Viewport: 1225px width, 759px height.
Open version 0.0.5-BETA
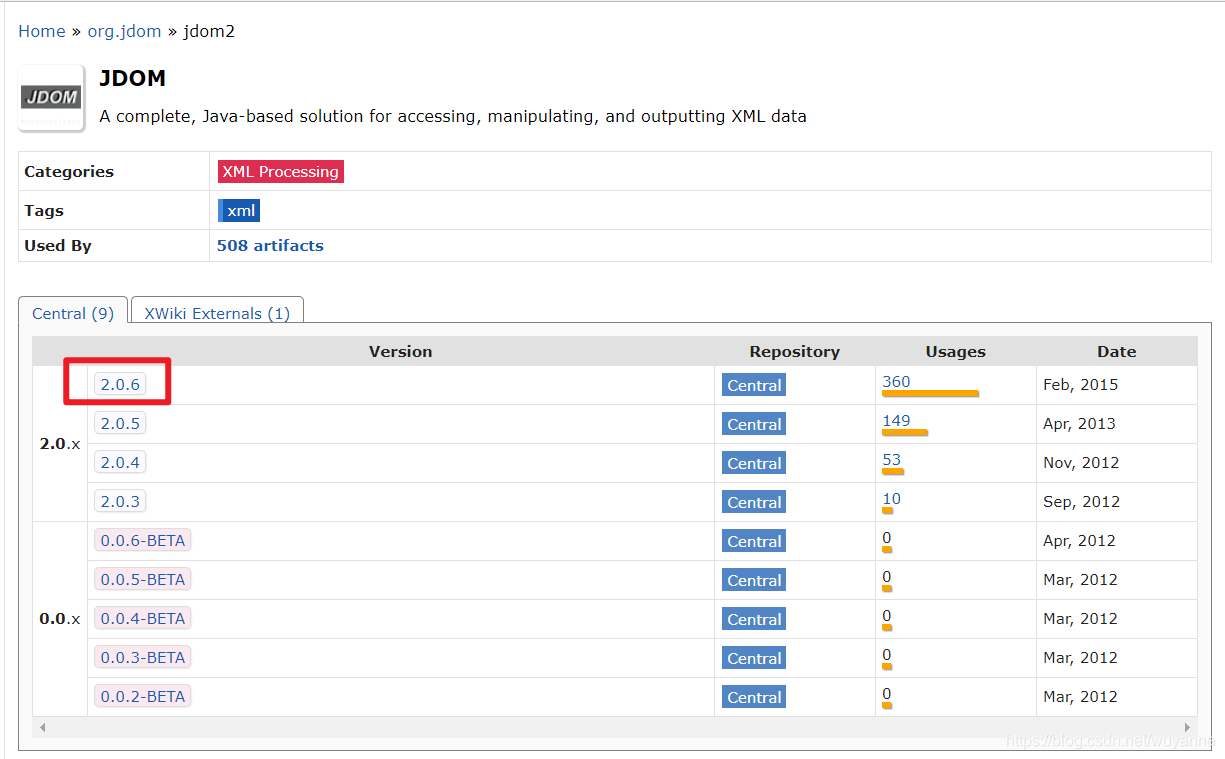tap(143, 580)
